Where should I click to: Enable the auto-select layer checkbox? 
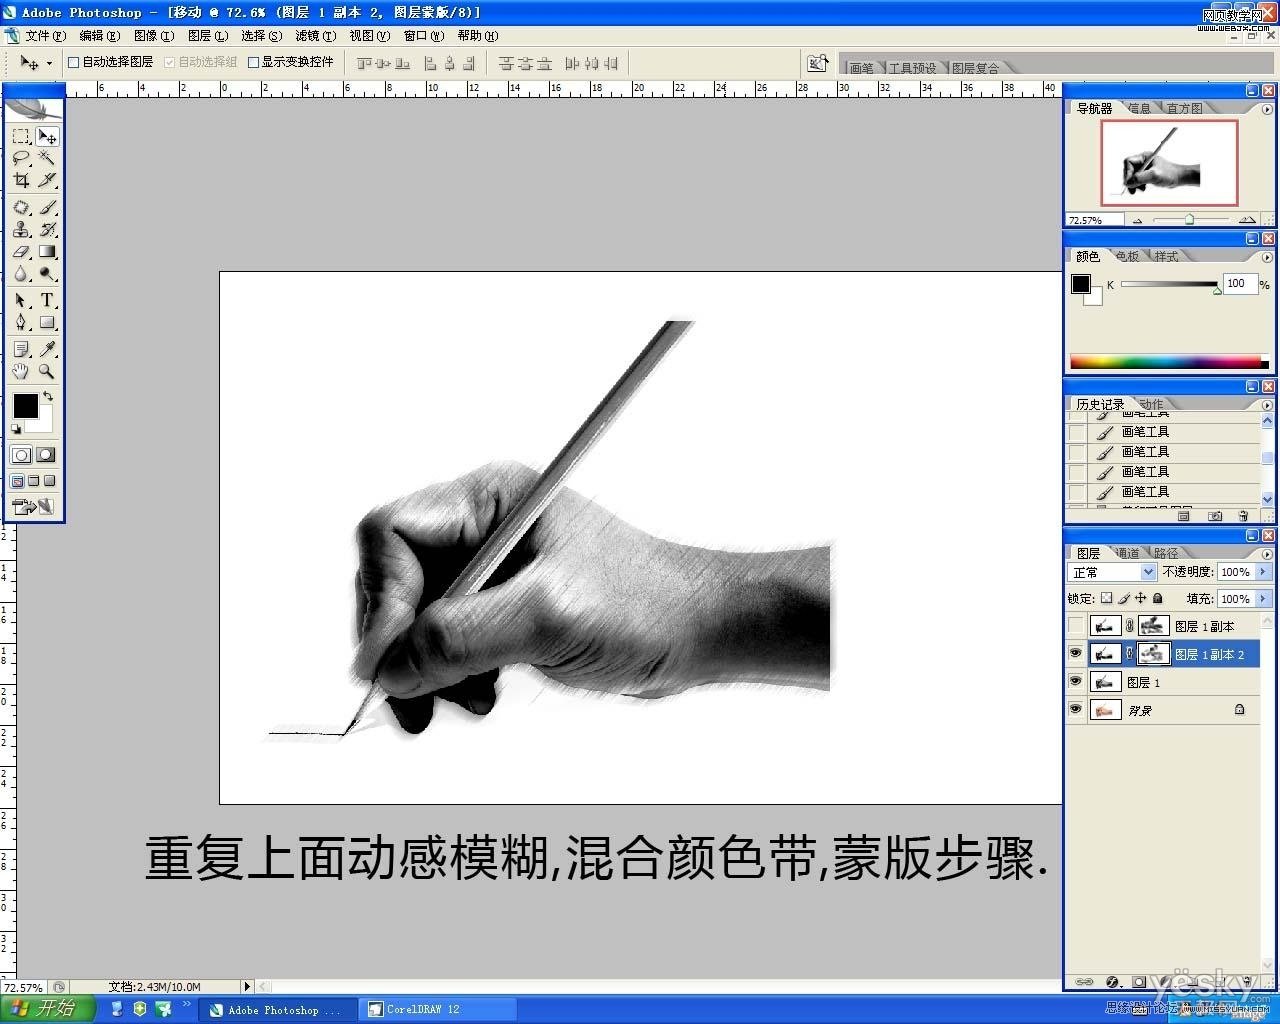[x=73, y=62]
